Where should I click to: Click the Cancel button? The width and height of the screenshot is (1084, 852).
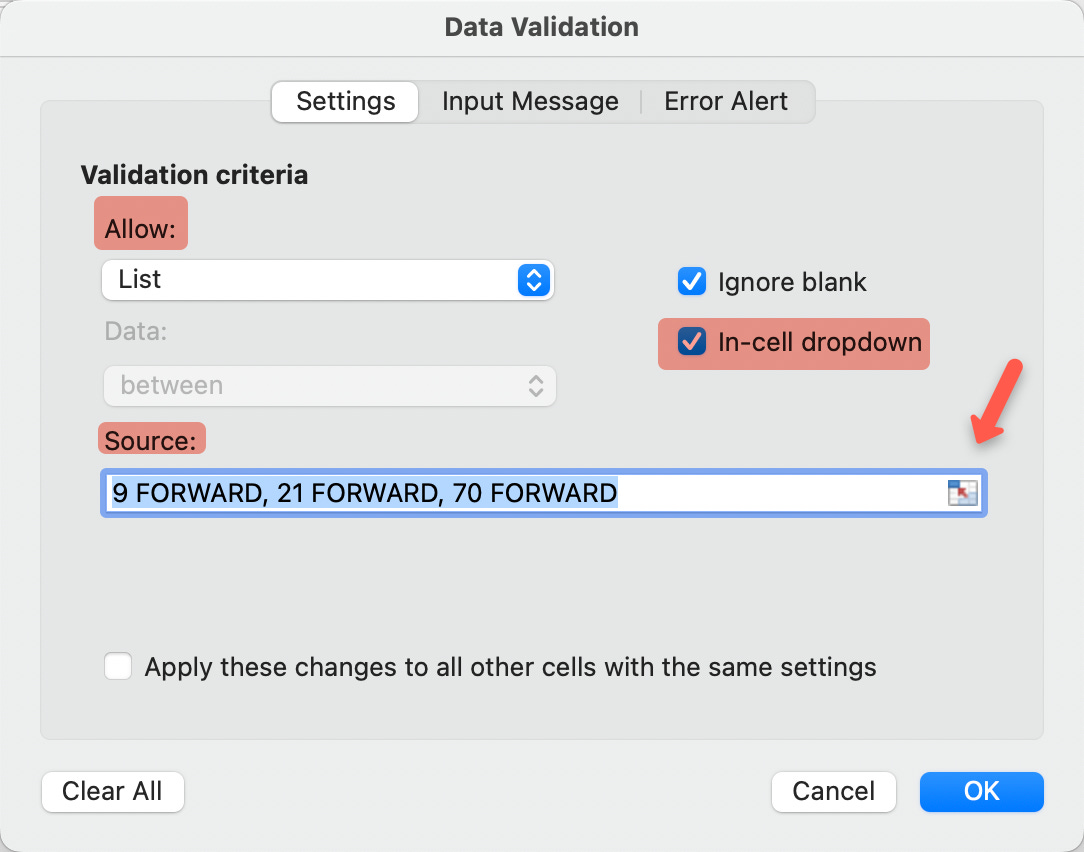tap(834, 791)
